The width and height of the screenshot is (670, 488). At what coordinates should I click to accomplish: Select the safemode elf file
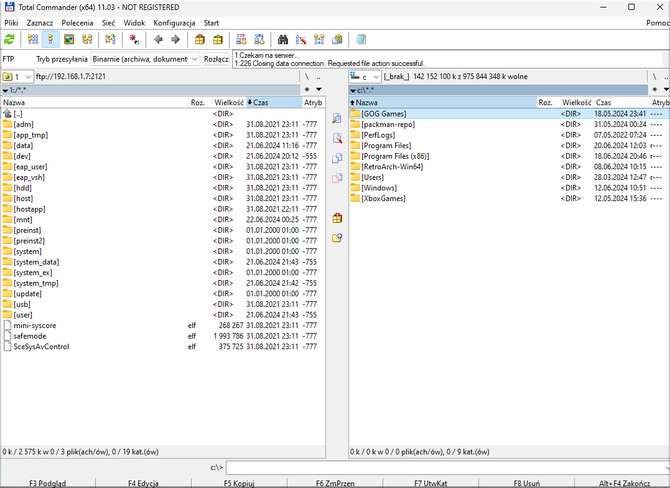[163, 336]
